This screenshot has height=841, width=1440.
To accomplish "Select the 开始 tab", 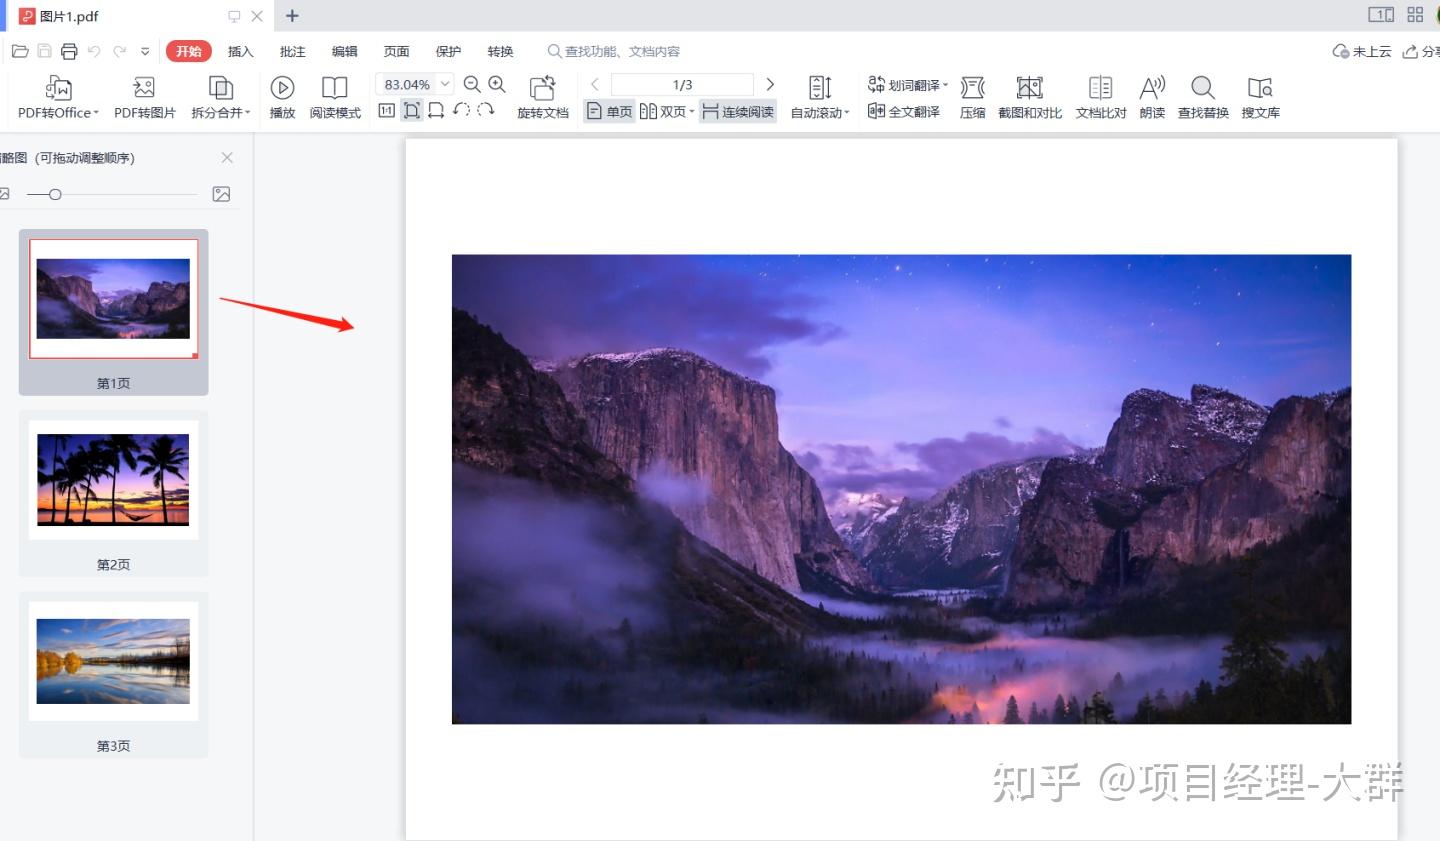I will [x=189, y=51].
